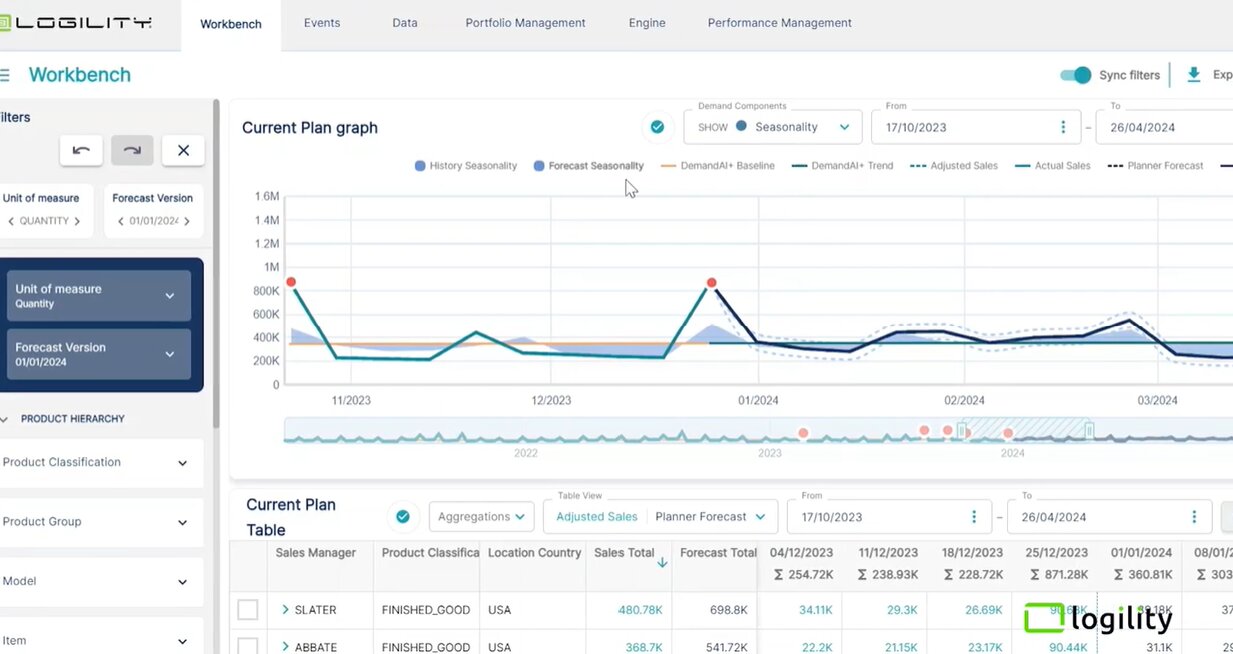This screenshot has height=654, width=1233.
Task: Click the 480.78K Sales Total value
Action: [x=639, y=610]
